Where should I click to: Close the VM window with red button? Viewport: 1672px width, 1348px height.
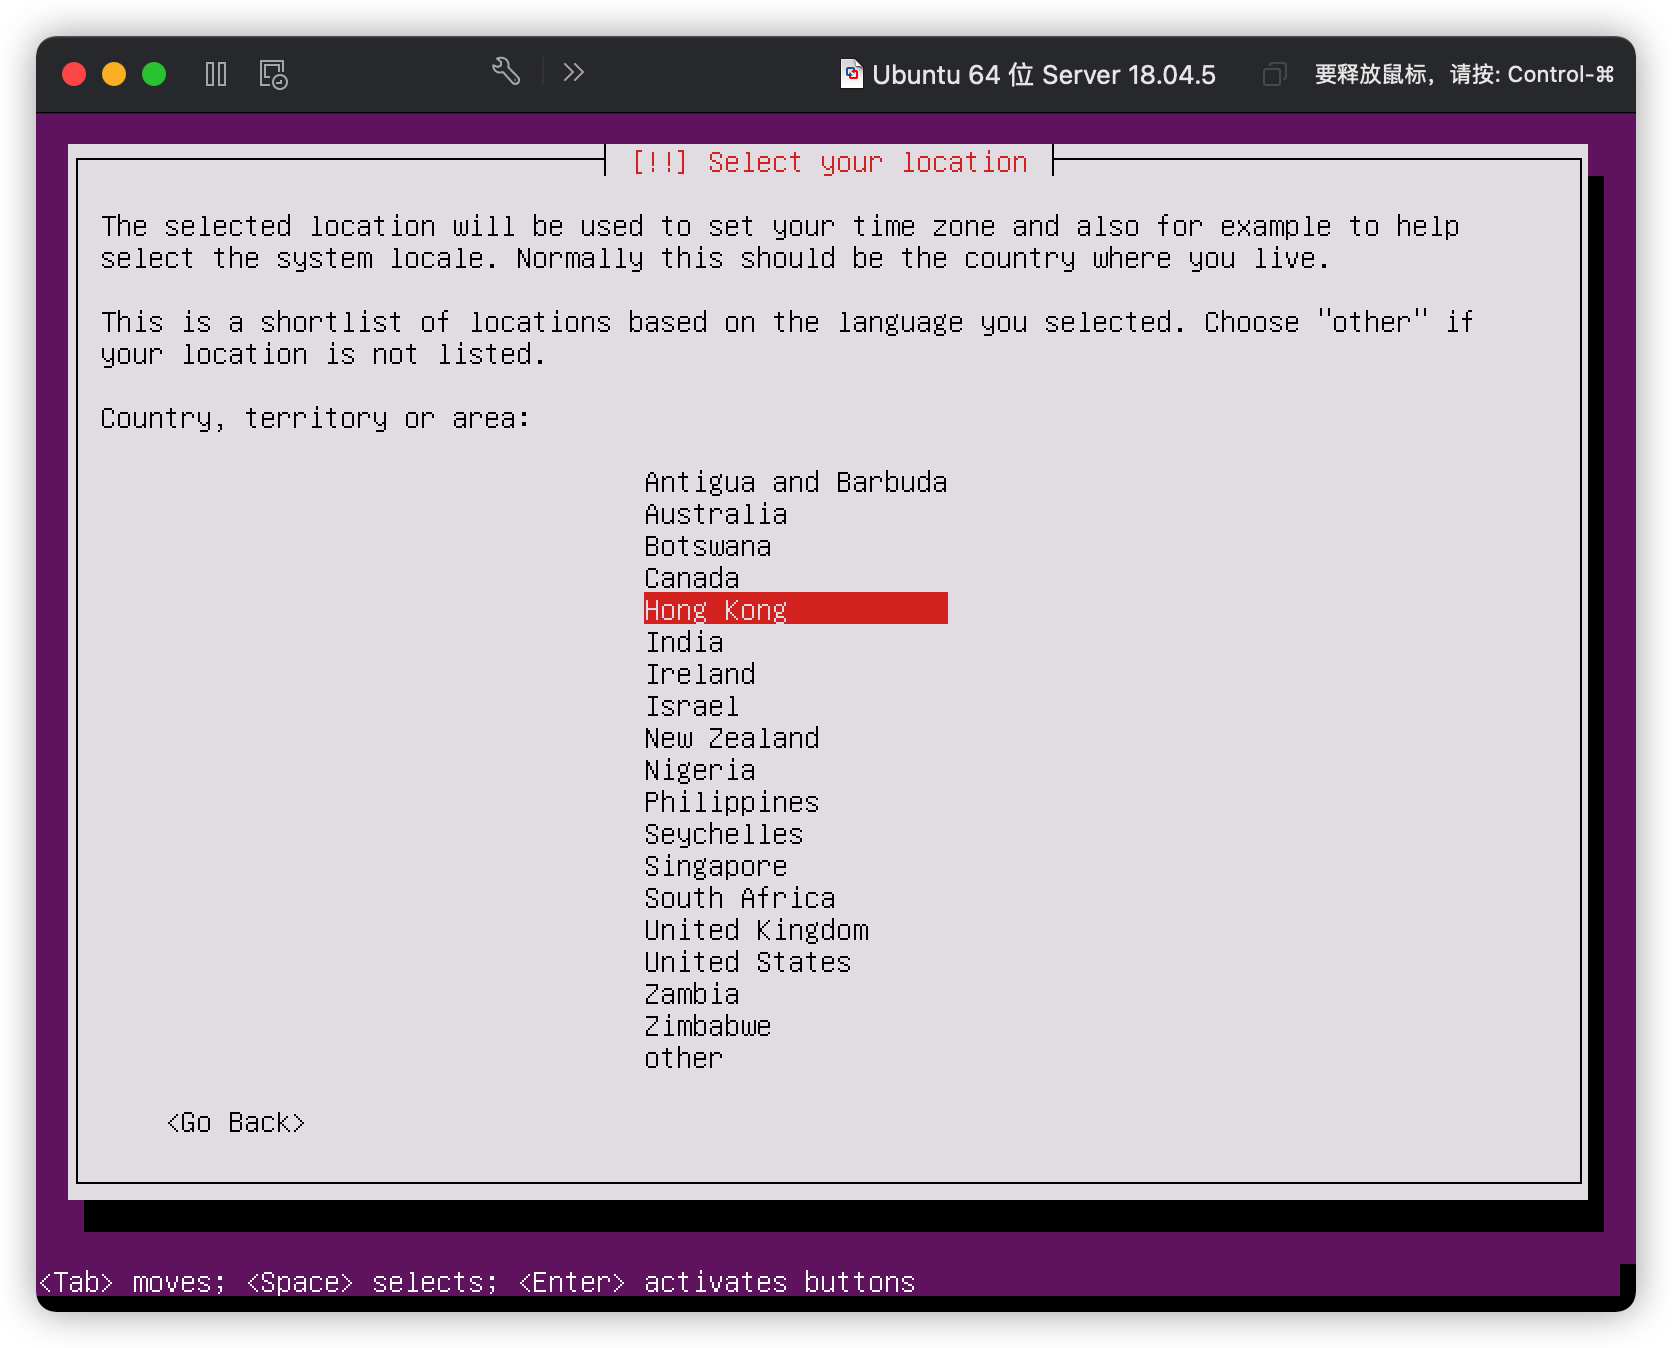[x=74, y=74]
